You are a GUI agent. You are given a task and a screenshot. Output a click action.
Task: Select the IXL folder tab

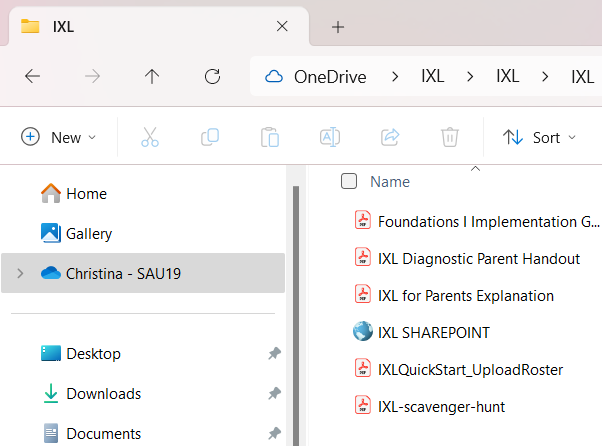[158, 26]
